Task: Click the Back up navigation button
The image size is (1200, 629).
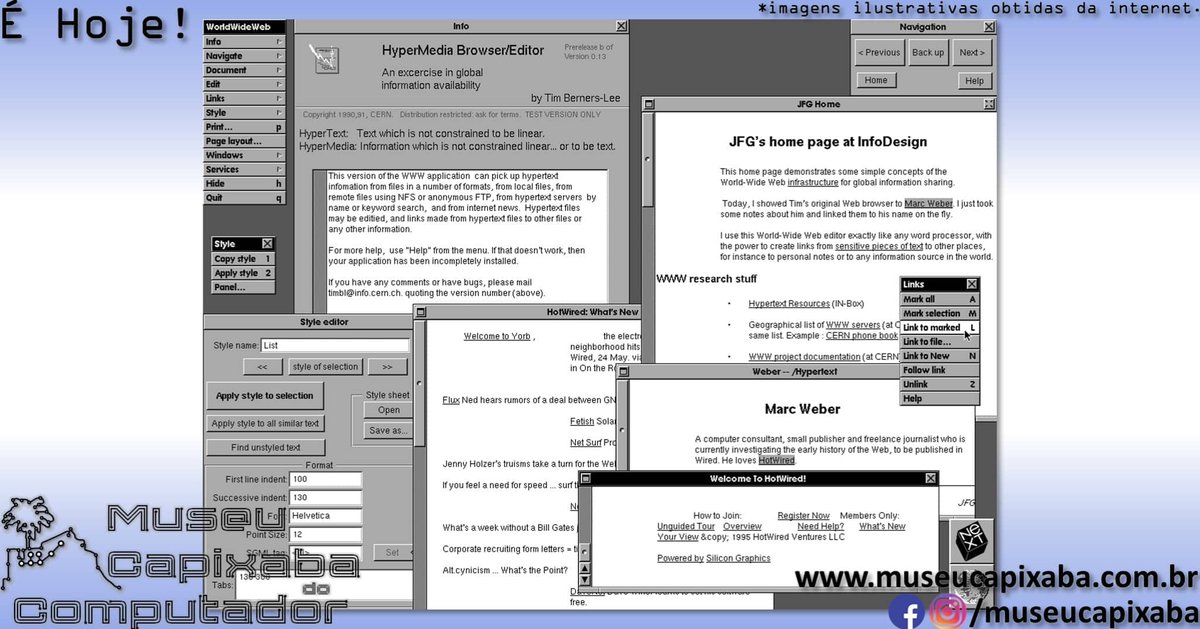Action: (x=928, y=52)
